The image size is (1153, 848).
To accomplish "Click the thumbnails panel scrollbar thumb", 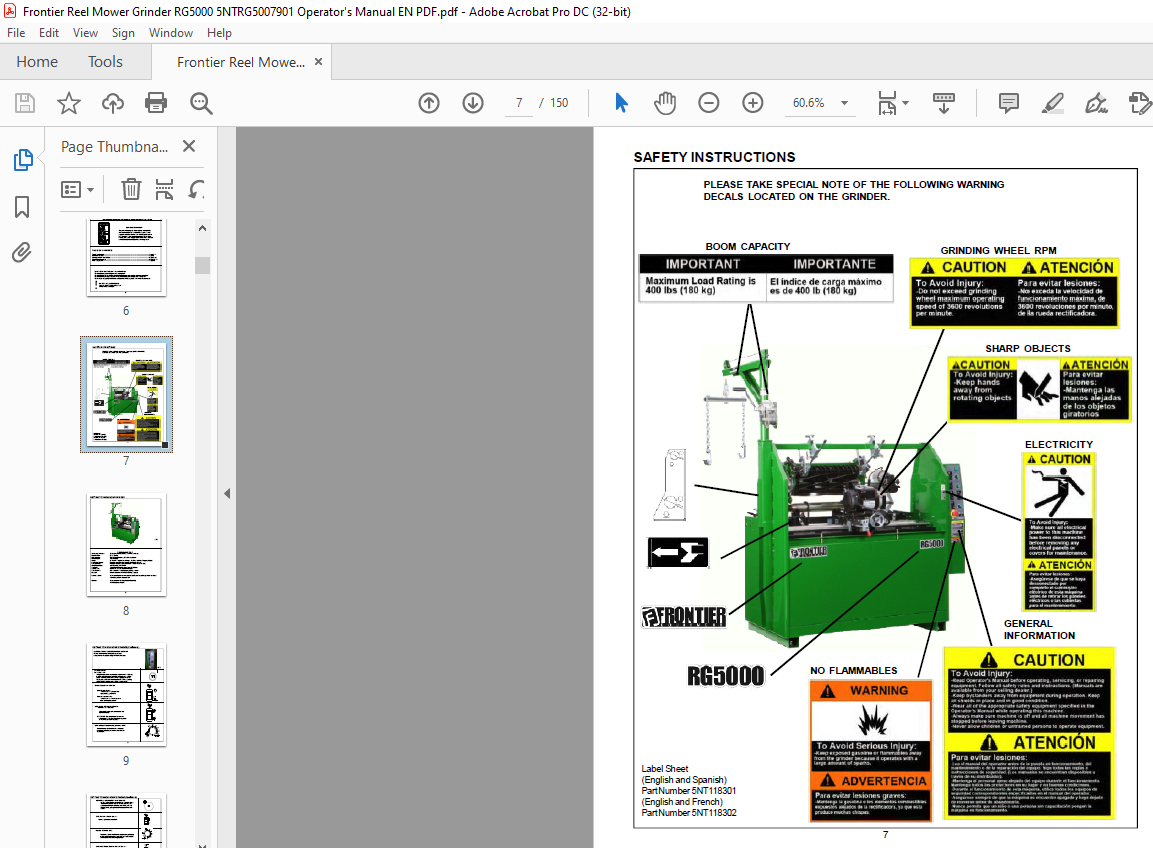I will click(x=202, y=265).
